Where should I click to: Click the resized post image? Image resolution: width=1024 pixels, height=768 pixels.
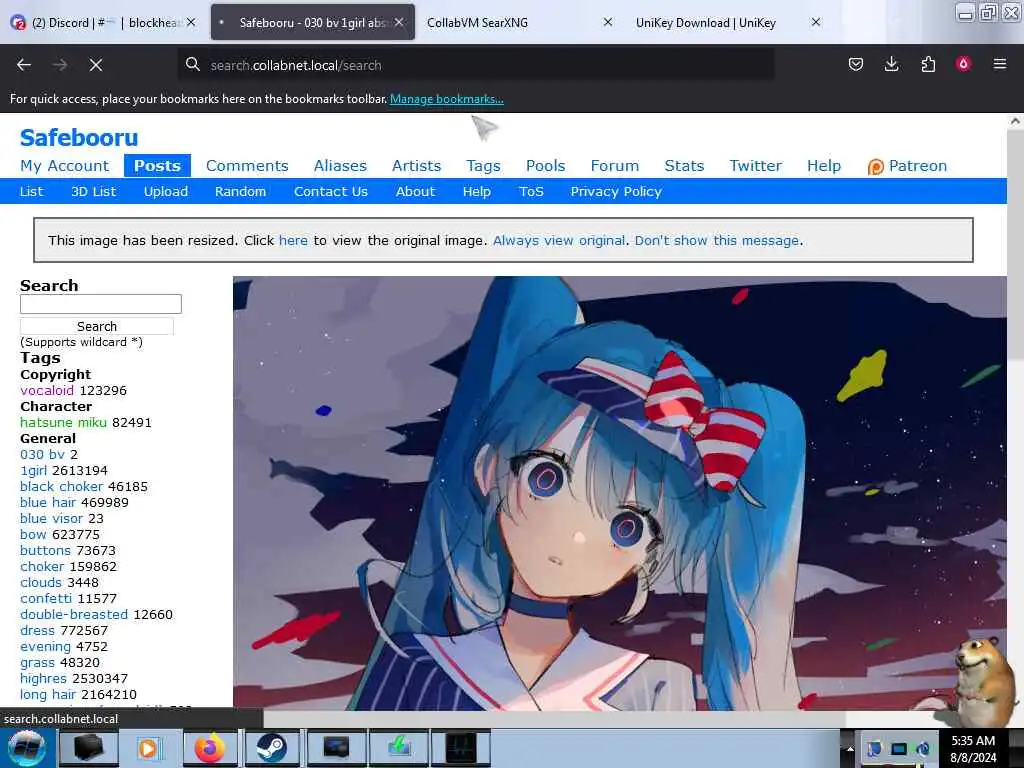coord(620,493)
